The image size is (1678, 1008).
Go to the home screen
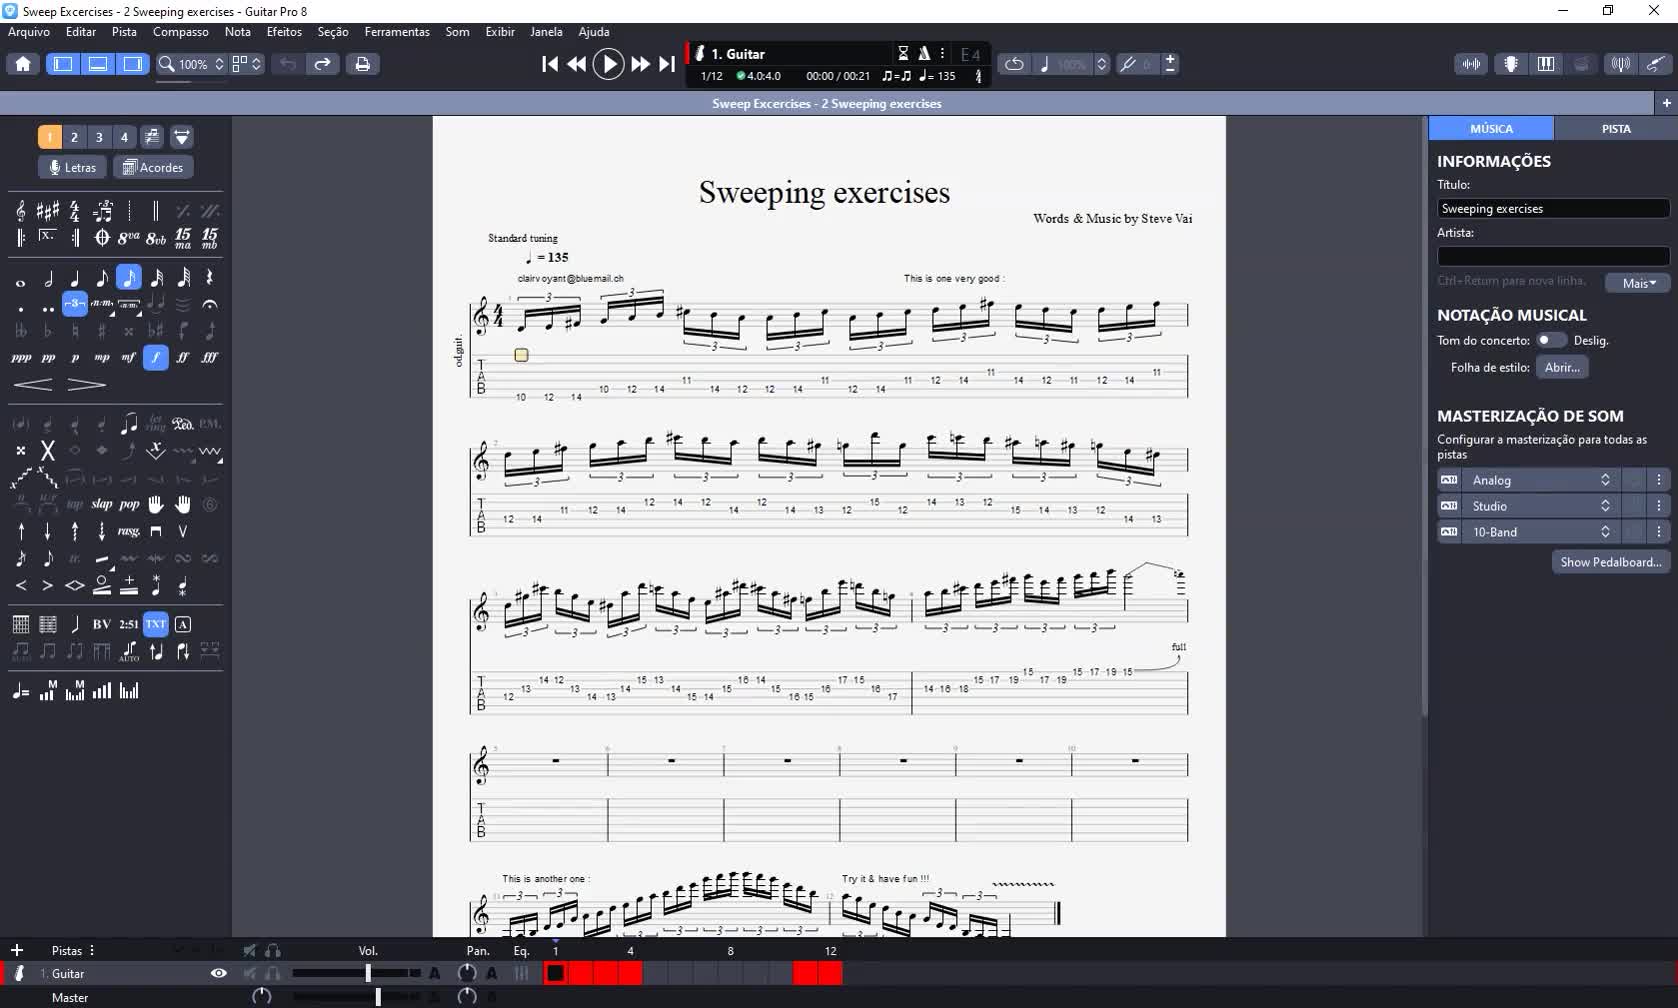(23, 64)
